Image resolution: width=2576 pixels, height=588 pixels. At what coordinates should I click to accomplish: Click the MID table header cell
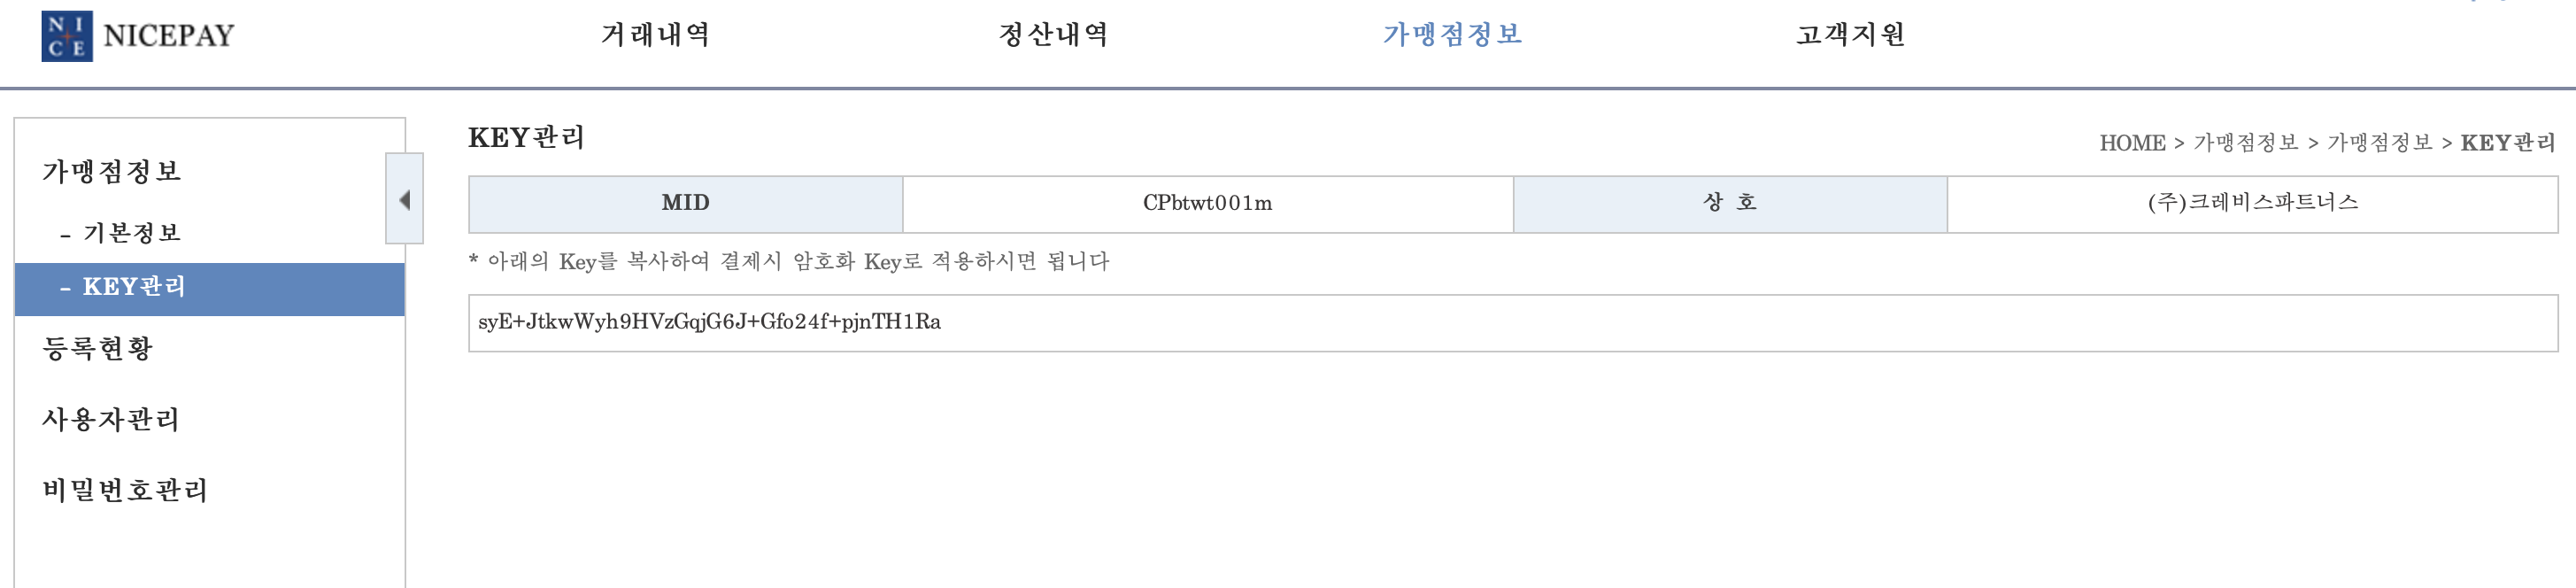(686, 201)
